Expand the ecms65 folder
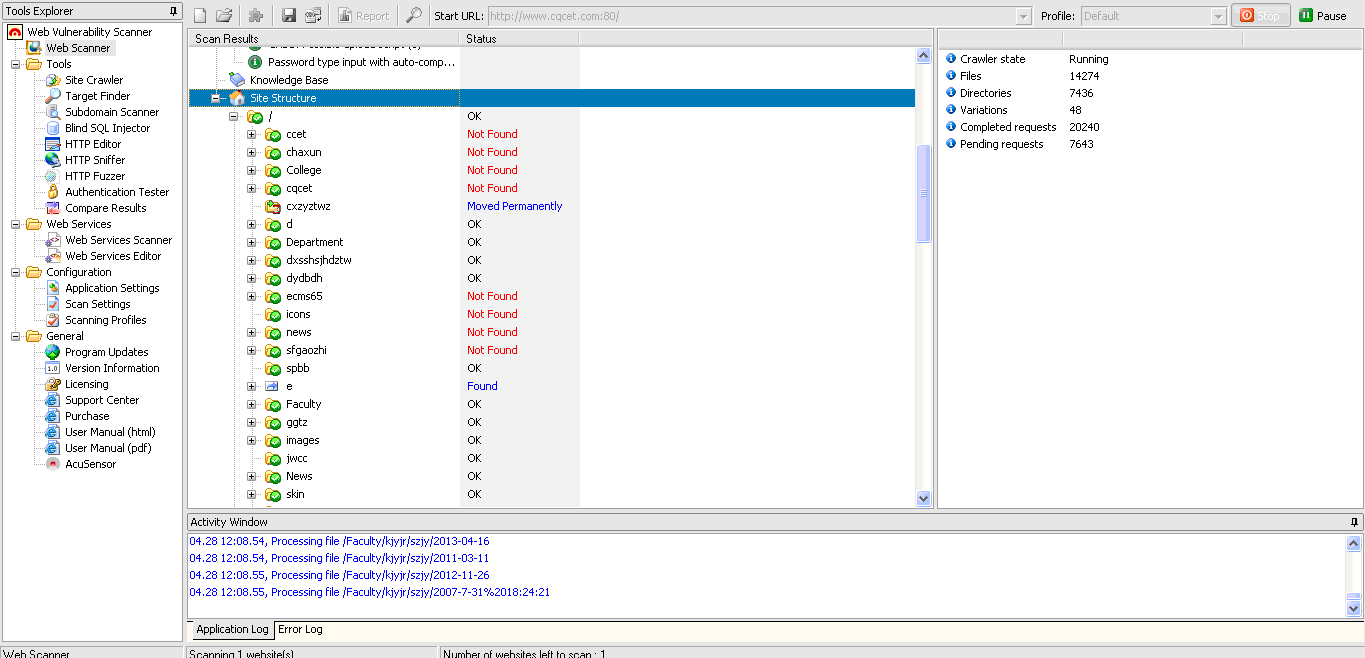 252,296
